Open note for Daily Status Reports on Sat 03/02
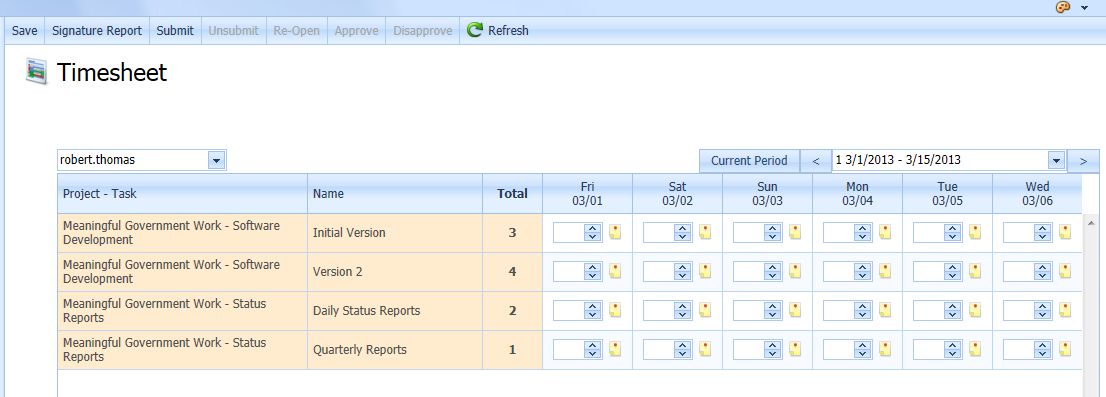The image size is (1106, 397). click(705, 310)
